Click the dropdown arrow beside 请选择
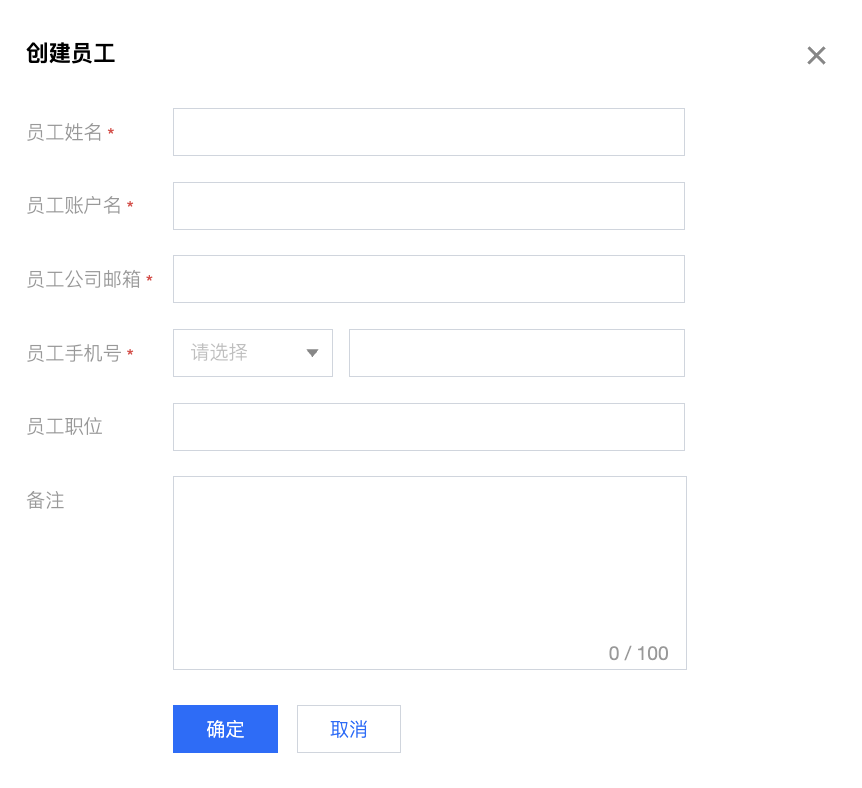This screenshot has width=862, height=788. coord(312,353)
